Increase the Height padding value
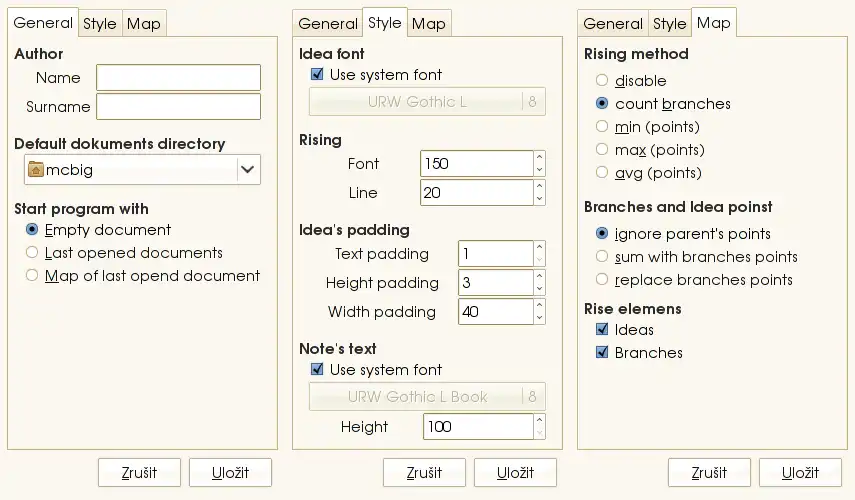 pos(540,277)
